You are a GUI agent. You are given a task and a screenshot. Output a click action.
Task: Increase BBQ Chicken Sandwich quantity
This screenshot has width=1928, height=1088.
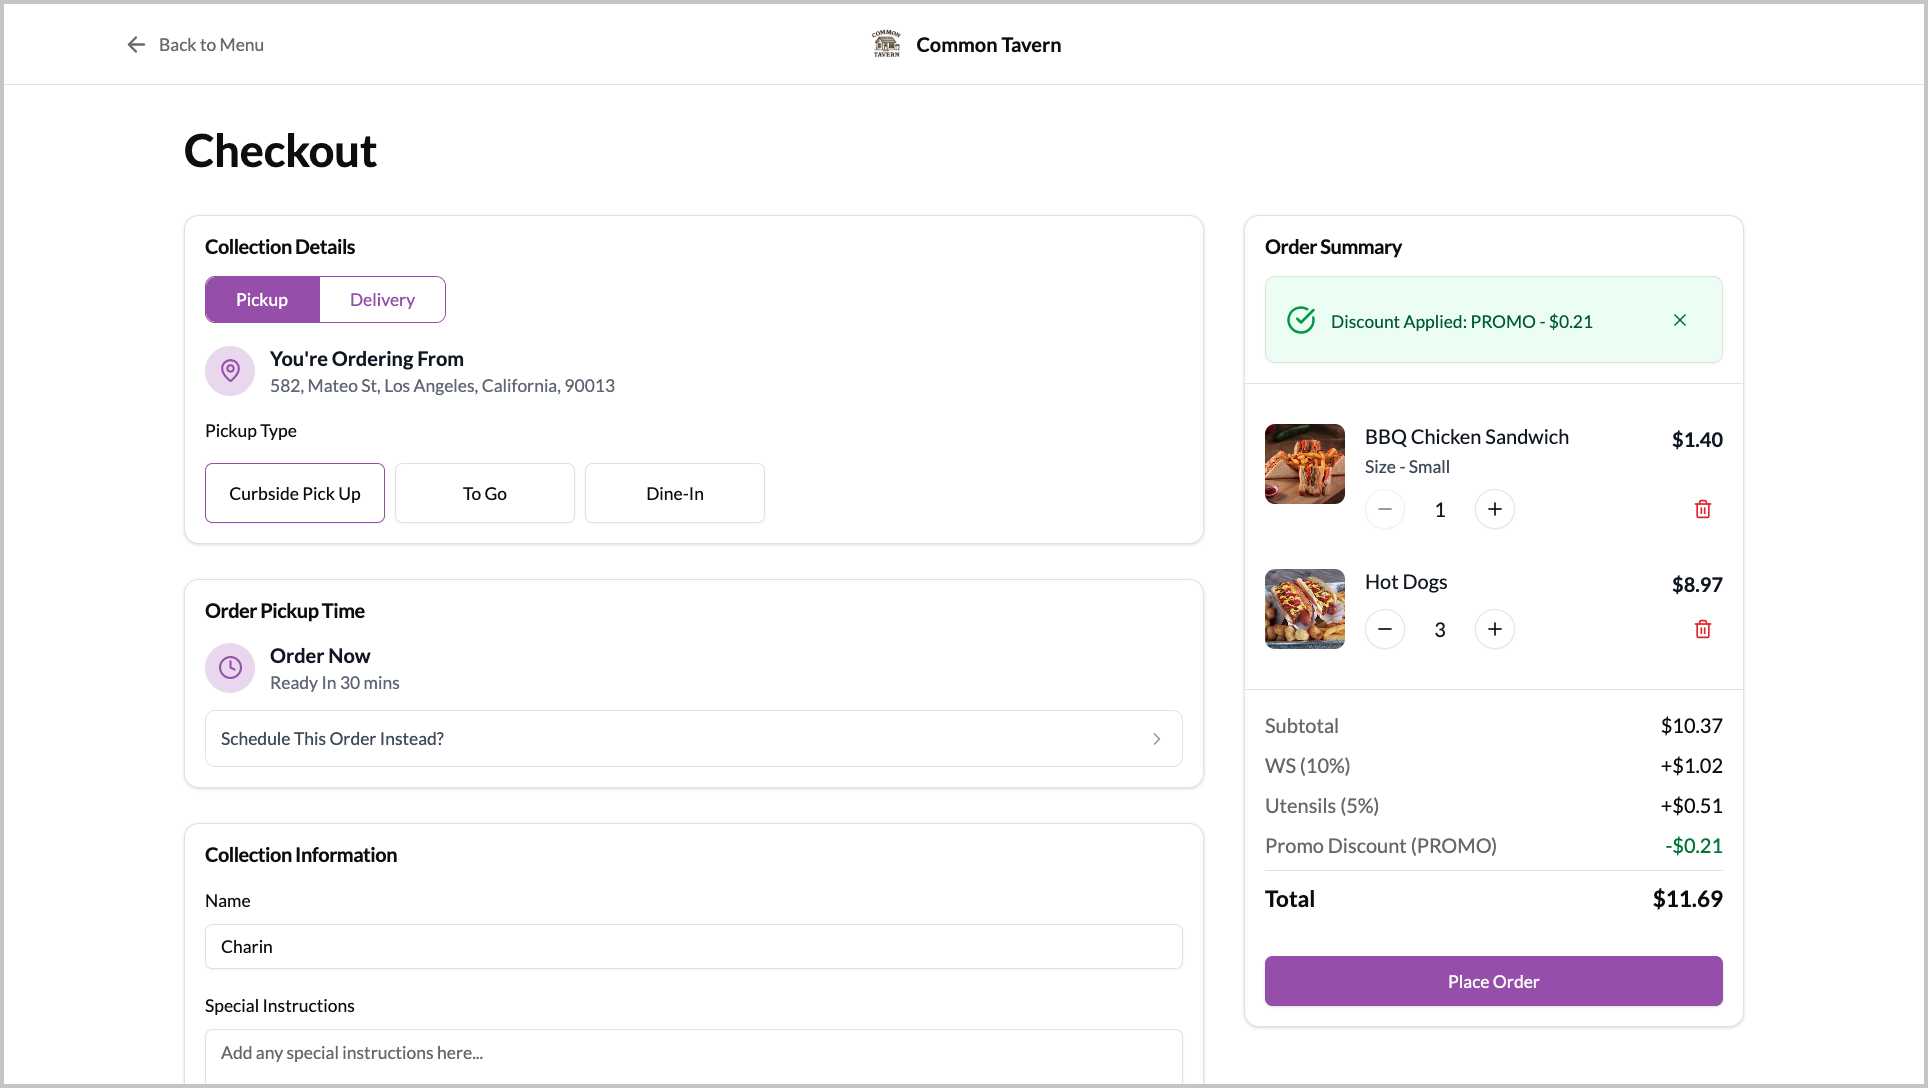pos(1494,509)
